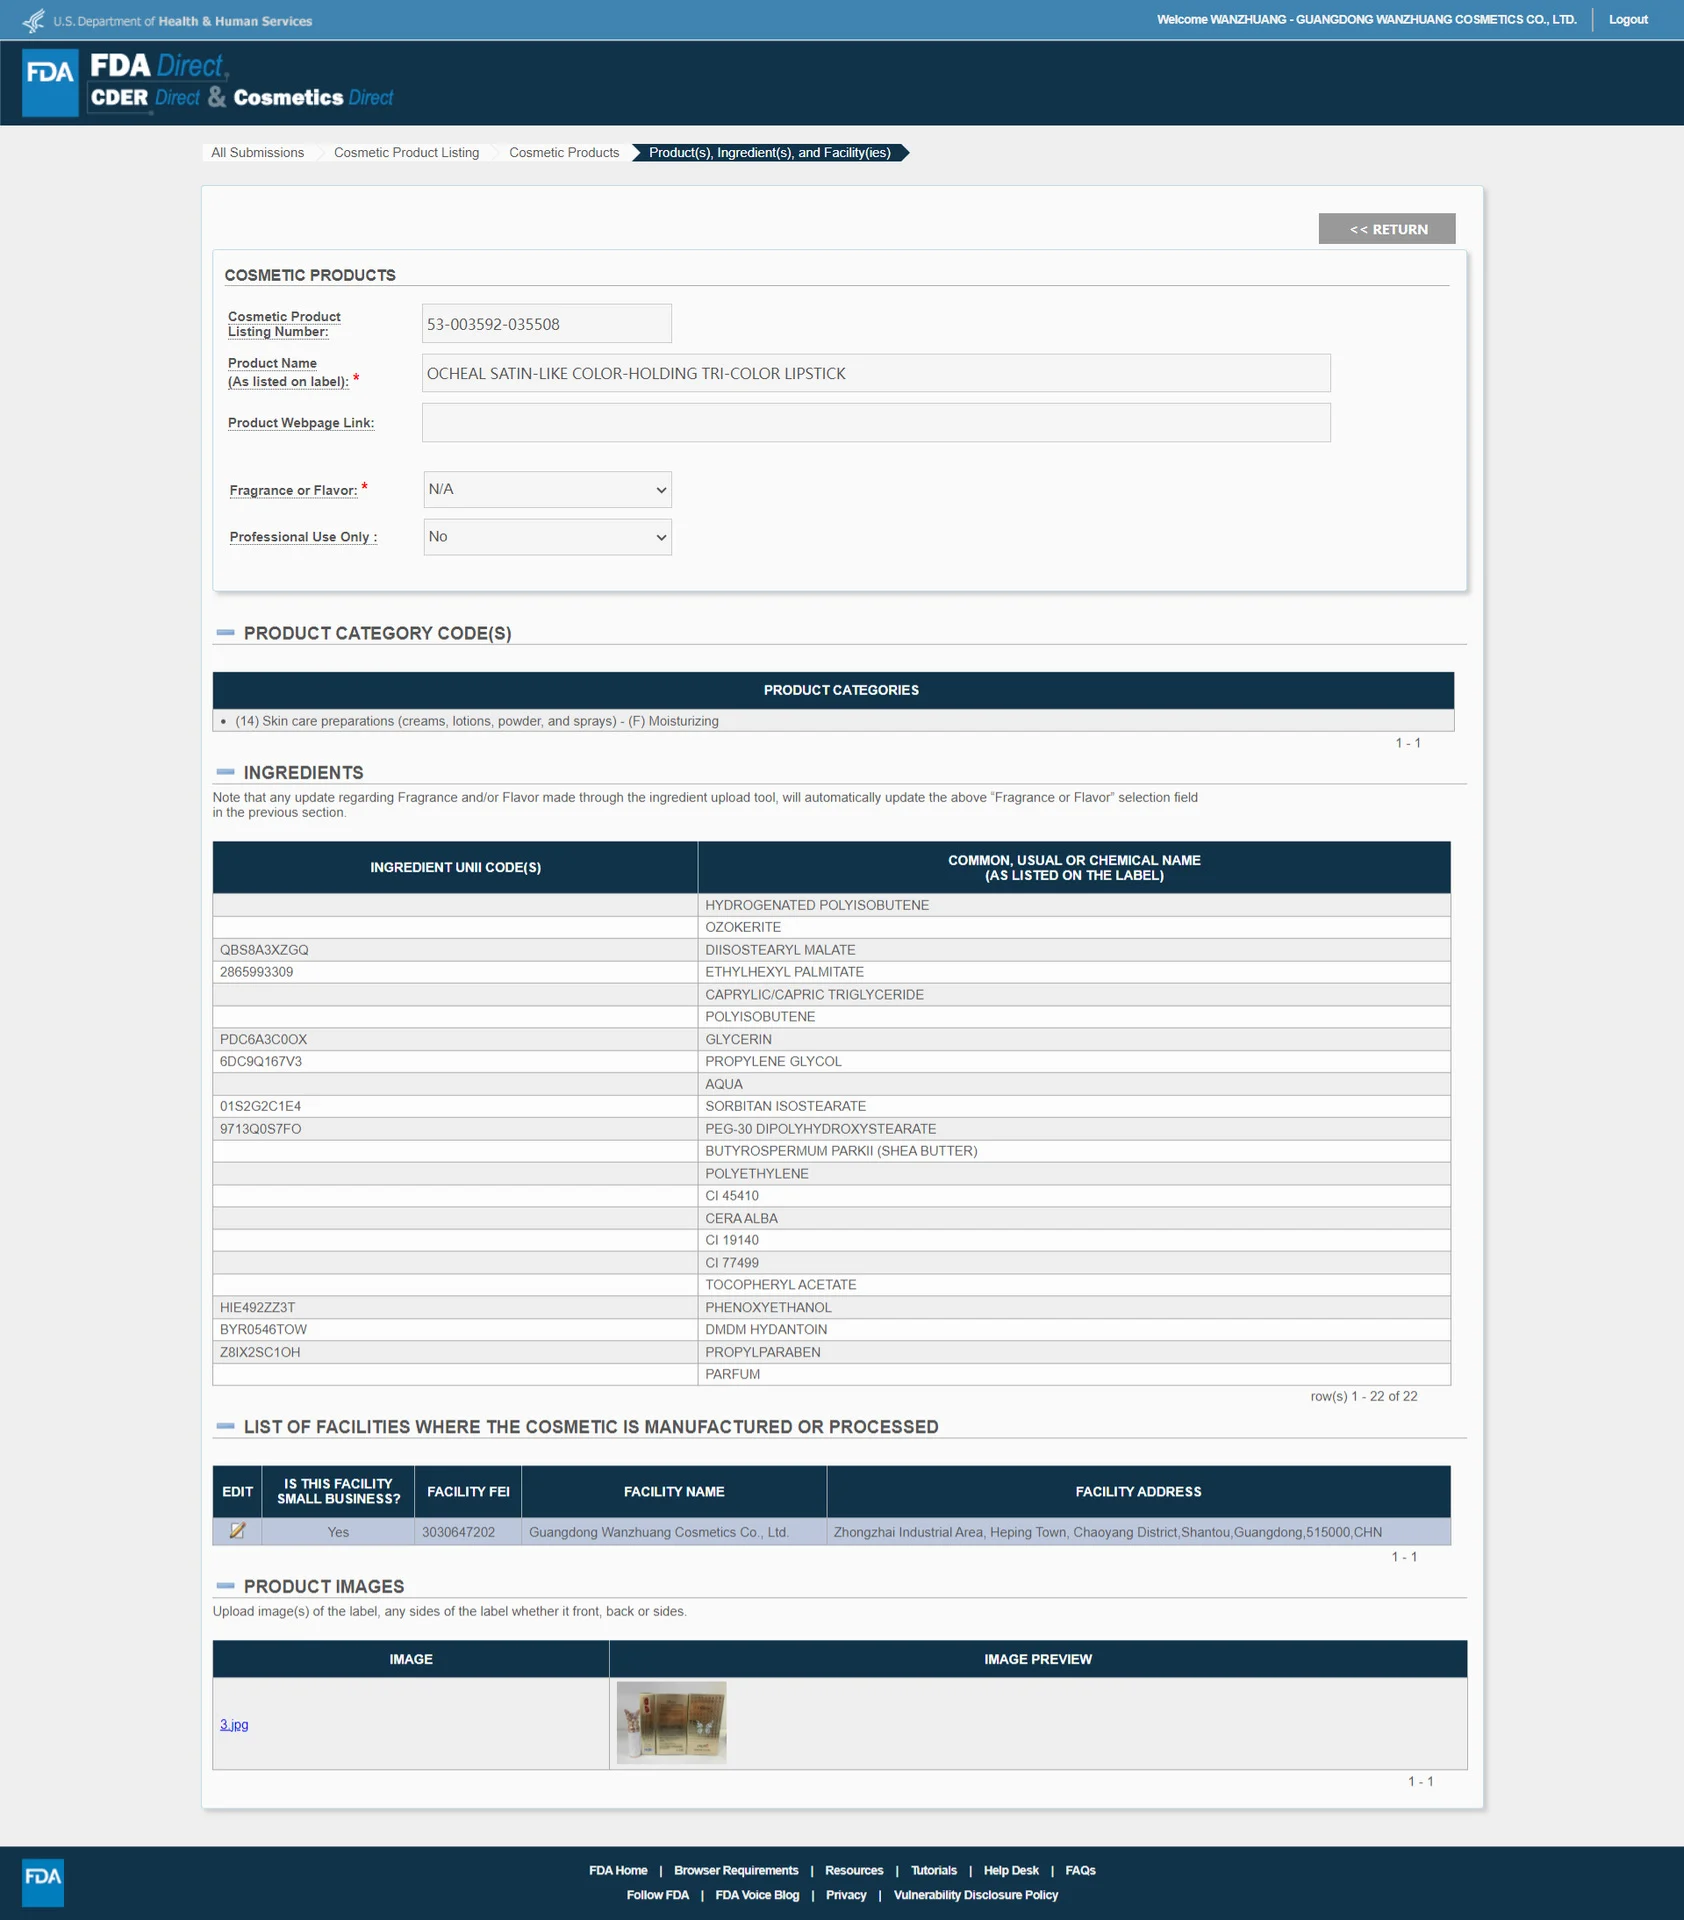Click the RETURN button
The width and height of the screenshot is (1684, 1920).
1387,229
